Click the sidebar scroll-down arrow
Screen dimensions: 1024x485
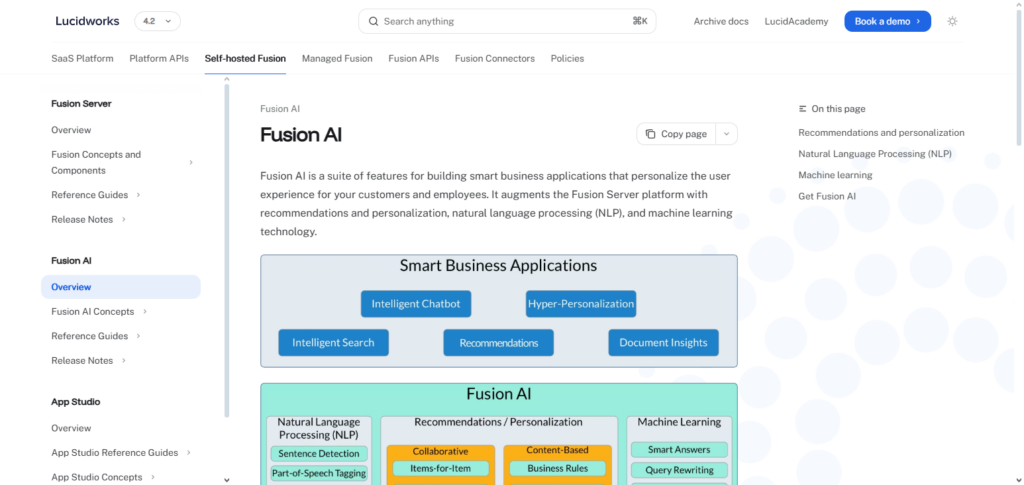click(227, 480)
